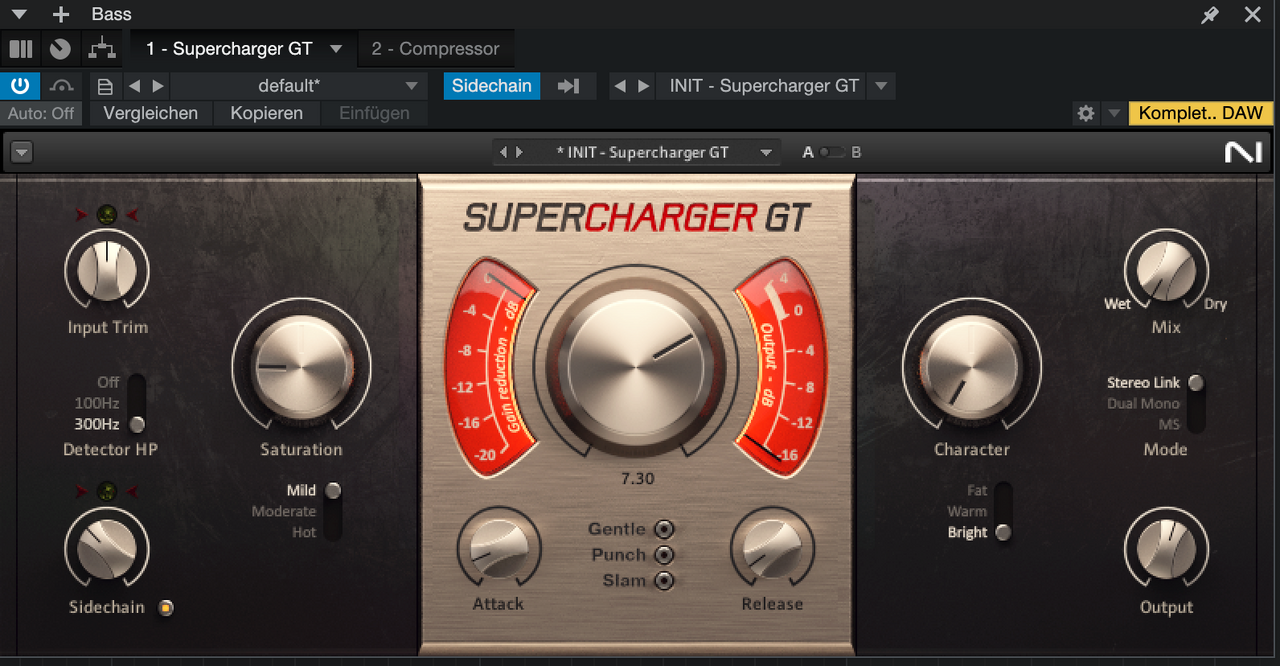Viewport: 1280px width, 666px height.
Task: Click the Native Instruments logo
Action: 1243,153
